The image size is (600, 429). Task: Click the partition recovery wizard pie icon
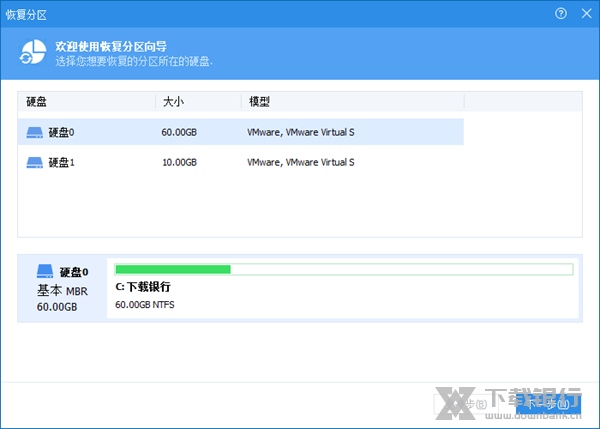(x=34, y=52)
